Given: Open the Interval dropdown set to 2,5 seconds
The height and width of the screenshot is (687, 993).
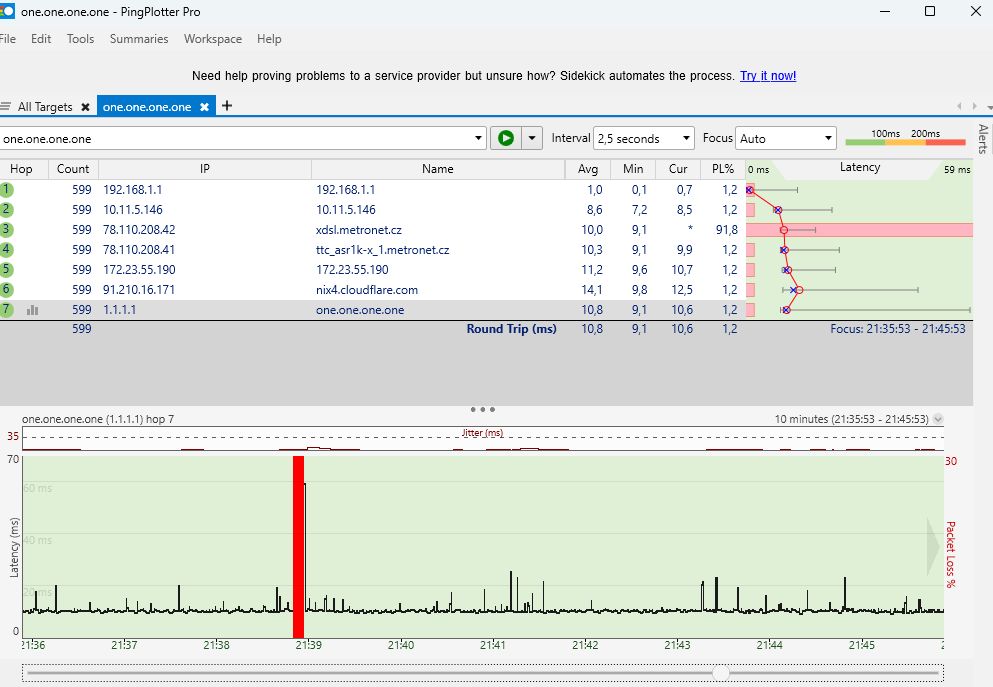Looking at the screenshot, I should pyautogui.click(x=644, y=139).
